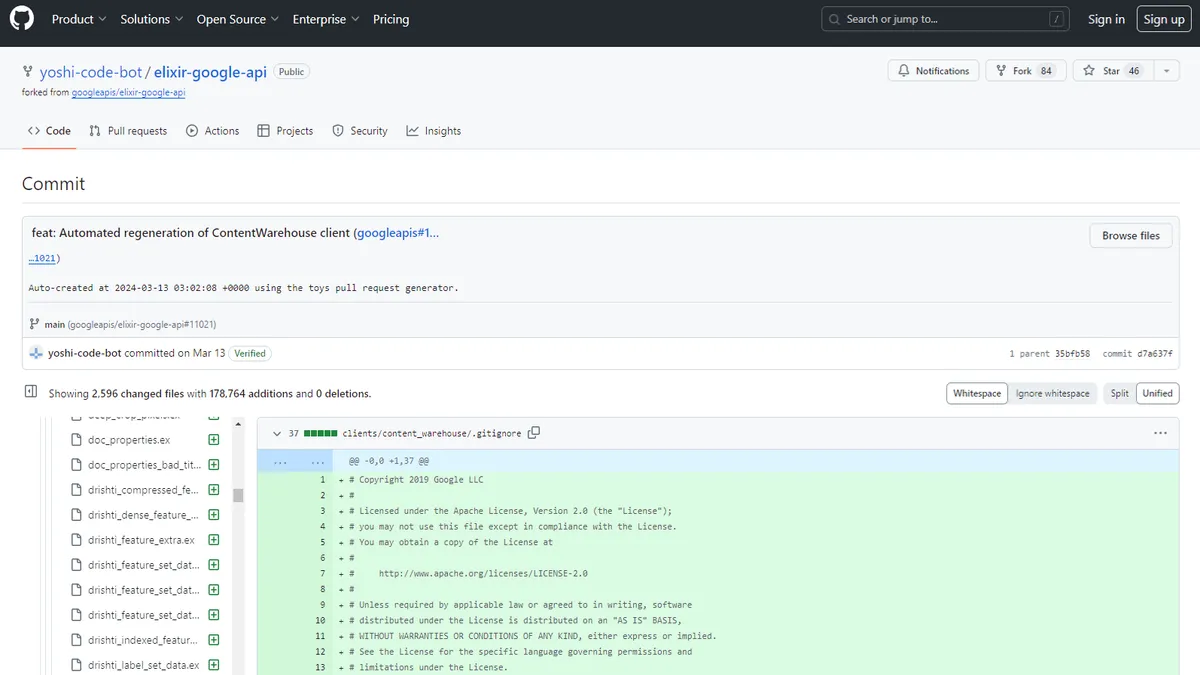Switch to the Actions tab
Viewport: 1200px width, 675px height.
pyautogui.click(x=212, y=131)
